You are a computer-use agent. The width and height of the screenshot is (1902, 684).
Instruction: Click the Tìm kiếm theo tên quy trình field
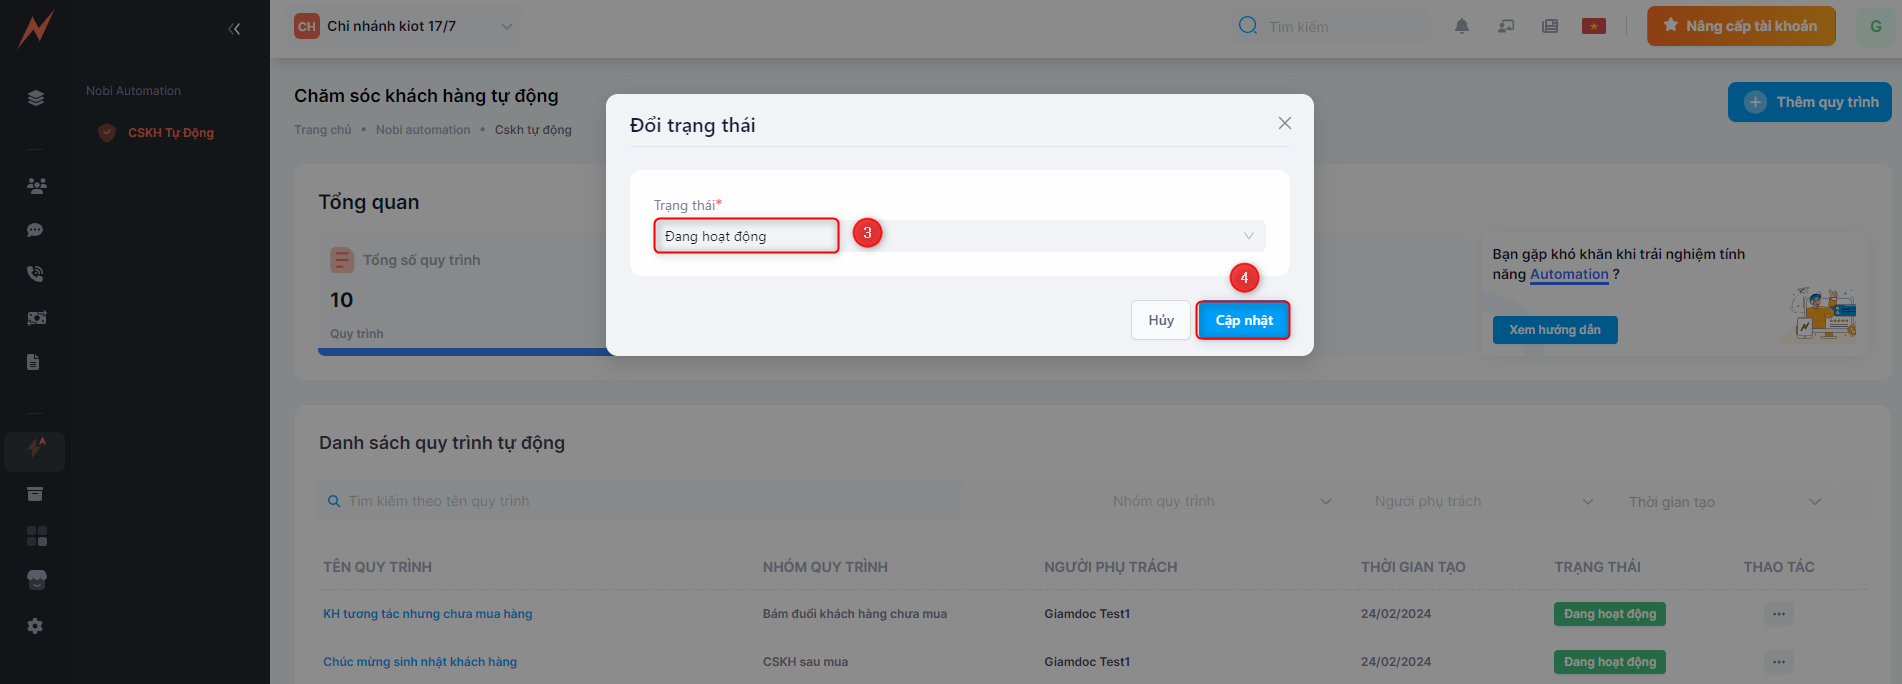click(640, 501)
